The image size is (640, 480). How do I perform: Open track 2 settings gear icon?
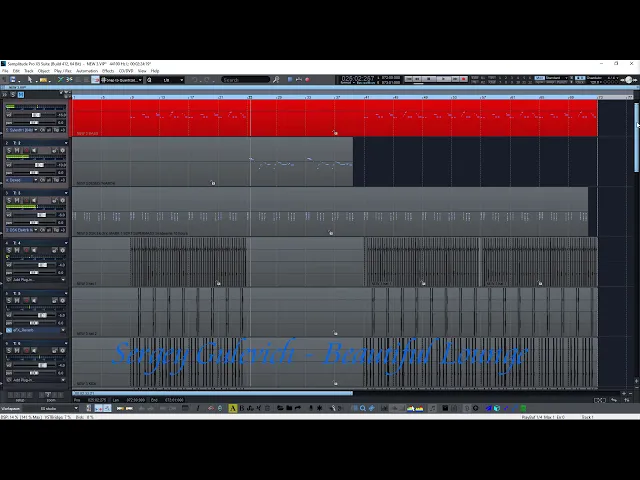coord(62,151)
